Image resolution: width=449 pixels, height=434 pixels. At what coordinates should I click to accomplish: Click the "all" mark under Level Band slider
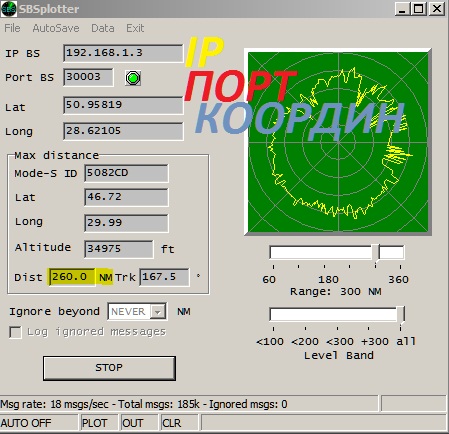click(406, 341)
